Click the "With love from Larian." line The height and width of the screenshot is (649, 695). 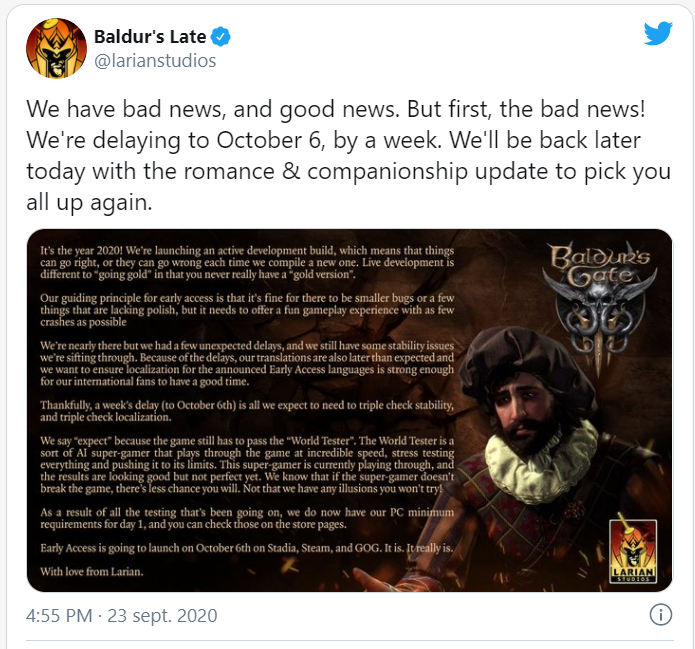(x=92, y=571)
